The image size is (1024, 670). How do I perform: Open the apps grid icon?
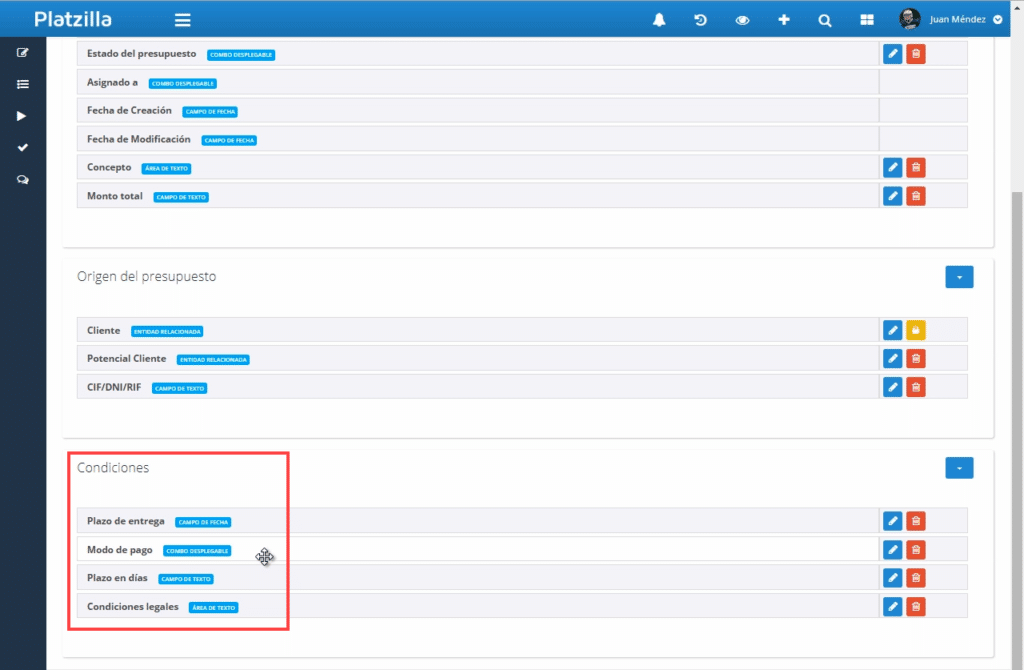[x=867, y=20]
